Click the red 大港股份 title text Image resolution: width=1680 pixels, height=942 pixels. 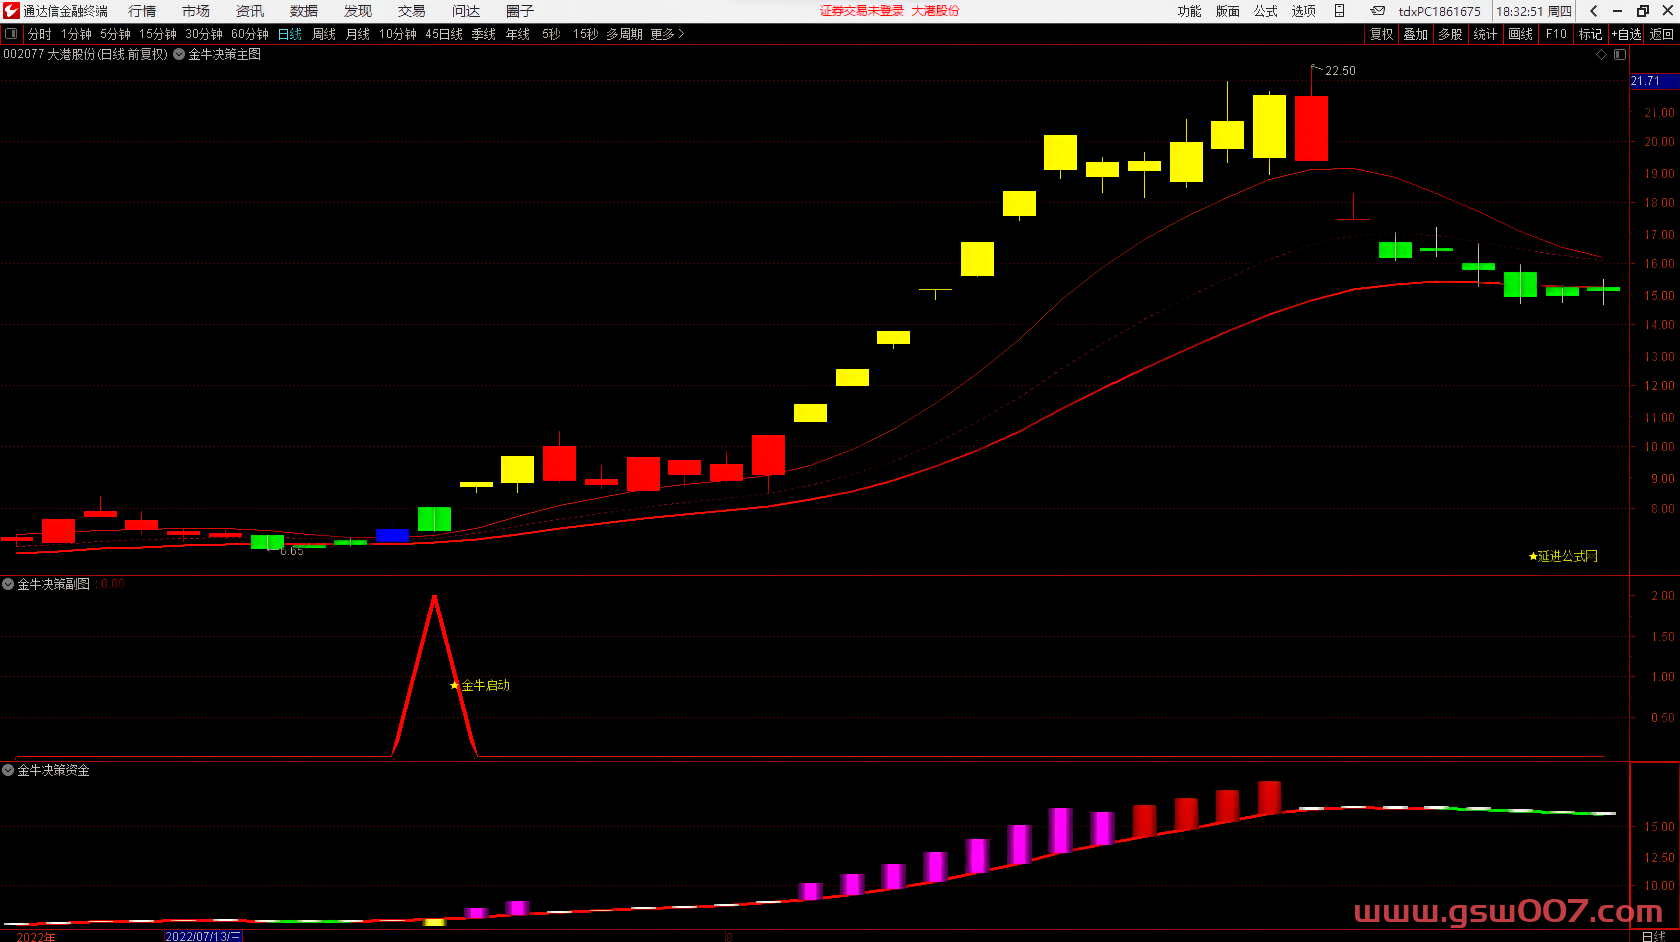pos(935,11)
